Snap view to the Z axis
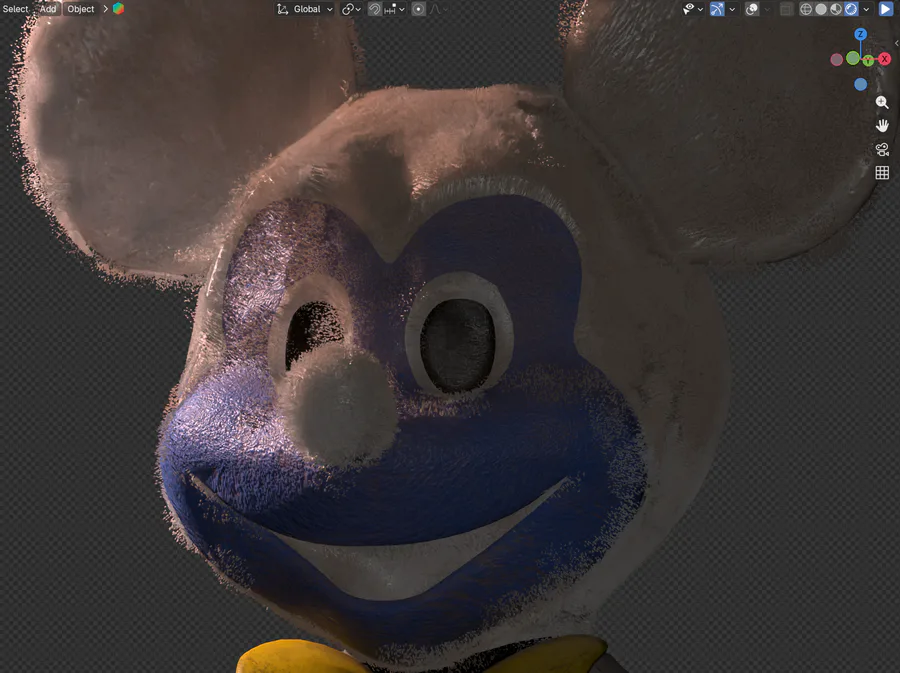Screen dimensions: 900x673 tap(860, 34)
